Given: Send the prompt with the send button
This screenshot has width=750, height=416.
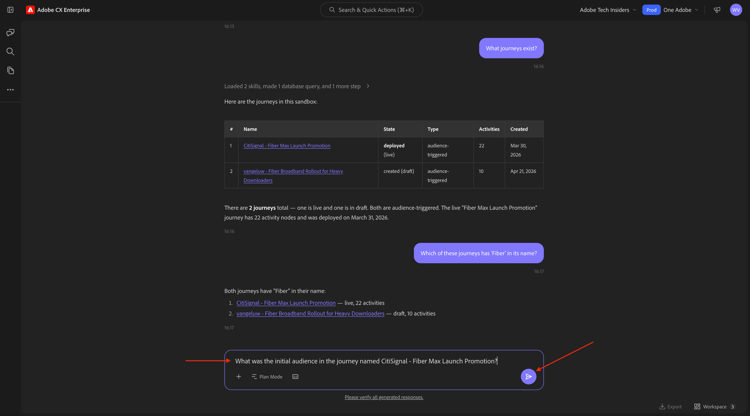Looking at the screenshot, I should pyautogui.click(x=528, y=377).
